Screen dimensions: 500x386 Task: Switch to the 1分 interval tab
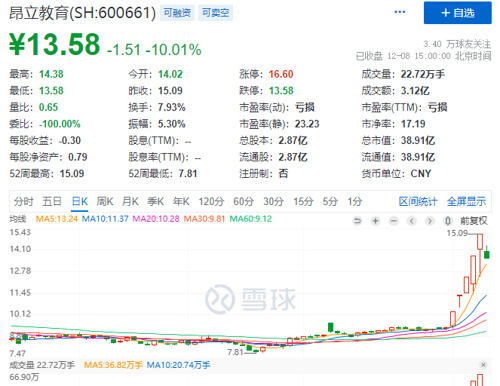pyautogui.click(x=355, y=201)
